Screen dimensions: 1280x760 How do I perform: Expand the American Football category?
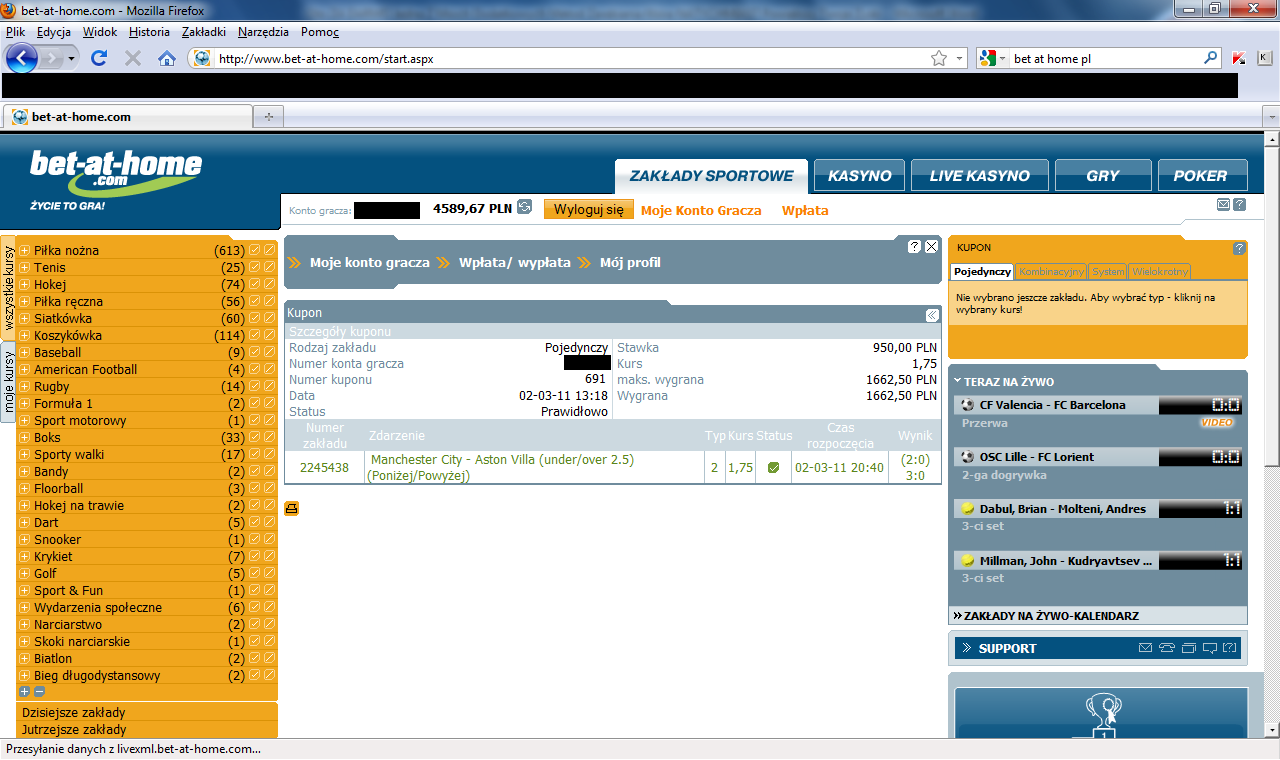(25, 369)
